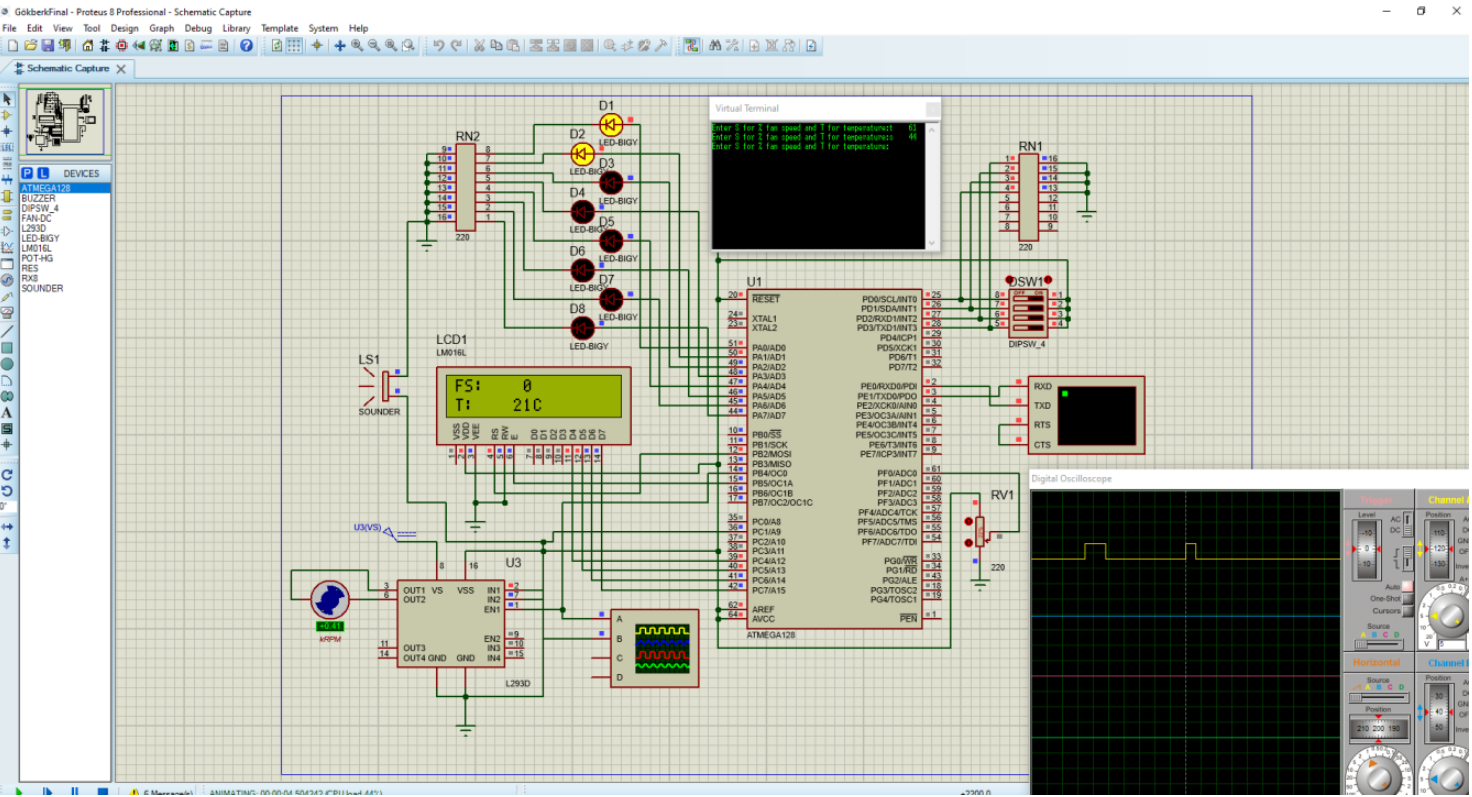Viewport: 1472px width, 797px height.
Task: Select L293D in the devices list
Action: point(34,228)
